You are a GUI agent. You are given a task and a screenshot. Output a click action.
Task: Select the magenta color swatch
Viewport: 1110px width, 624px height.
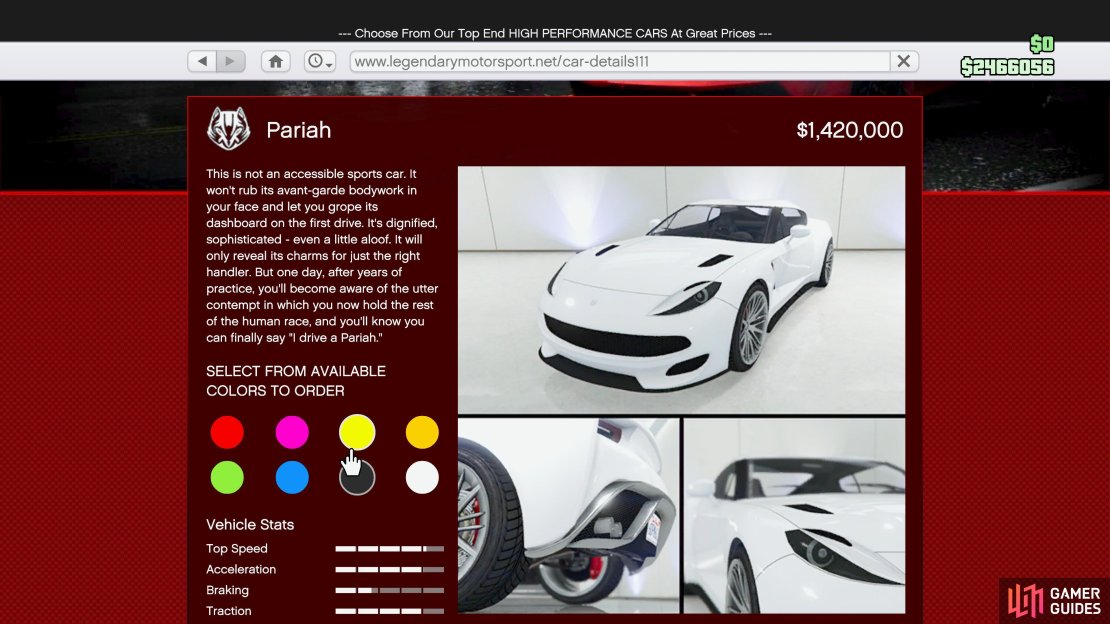tap(292, 432)
